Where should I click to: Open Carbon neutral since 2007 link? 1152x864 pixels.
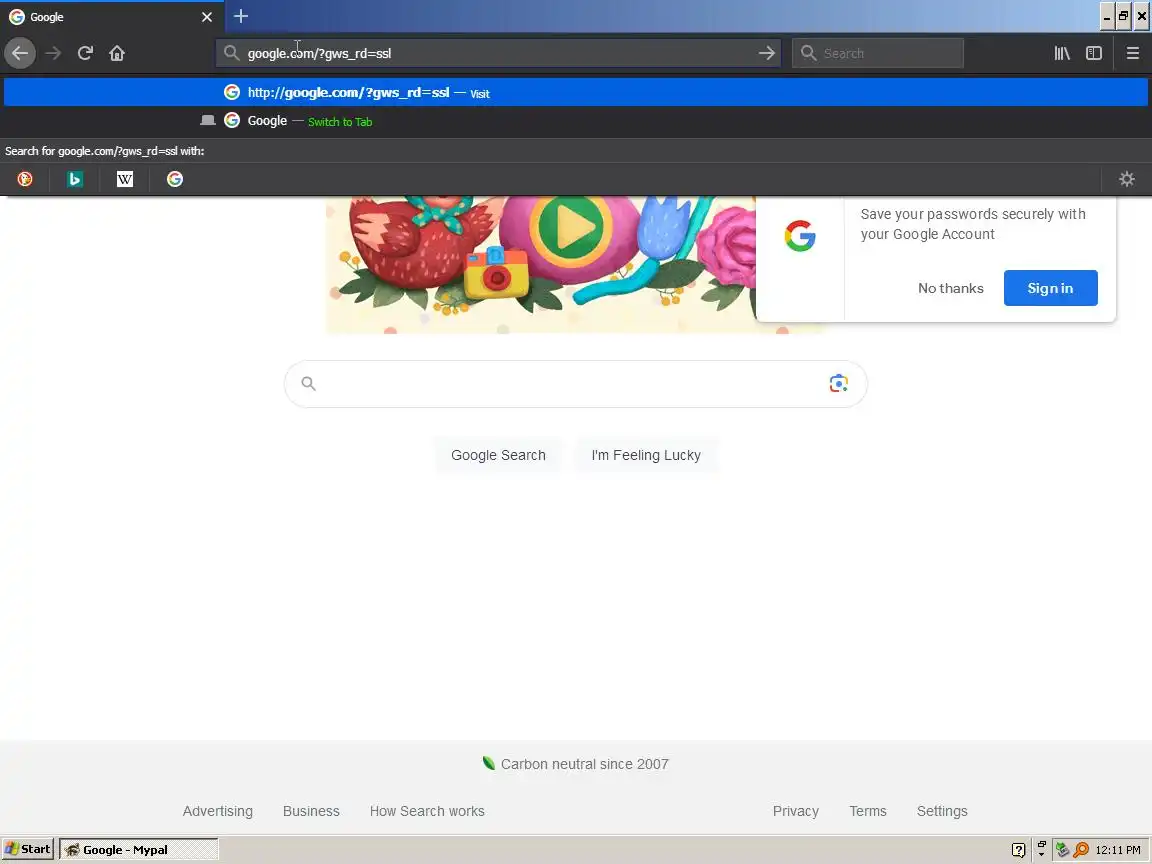[575, 764]
